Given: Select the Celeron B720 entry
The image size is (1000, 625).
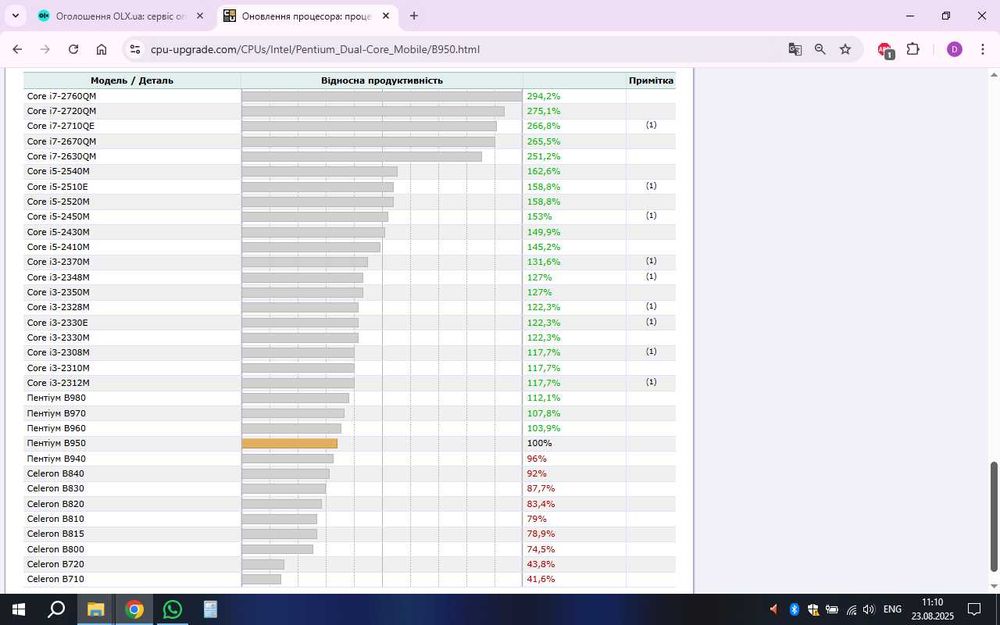Looking at the screenshot, I should click(55, 564).
